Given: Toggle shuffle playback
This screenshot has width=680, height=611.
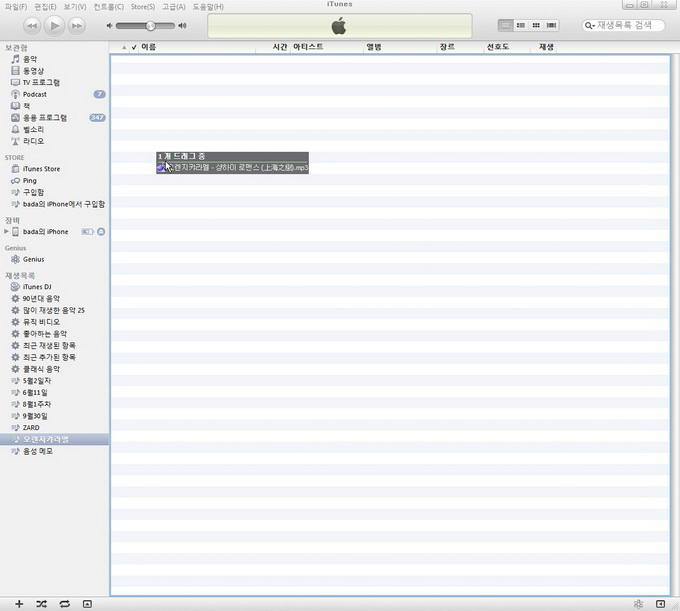Looking at the screenshot, I should click(x=42, y=604).
